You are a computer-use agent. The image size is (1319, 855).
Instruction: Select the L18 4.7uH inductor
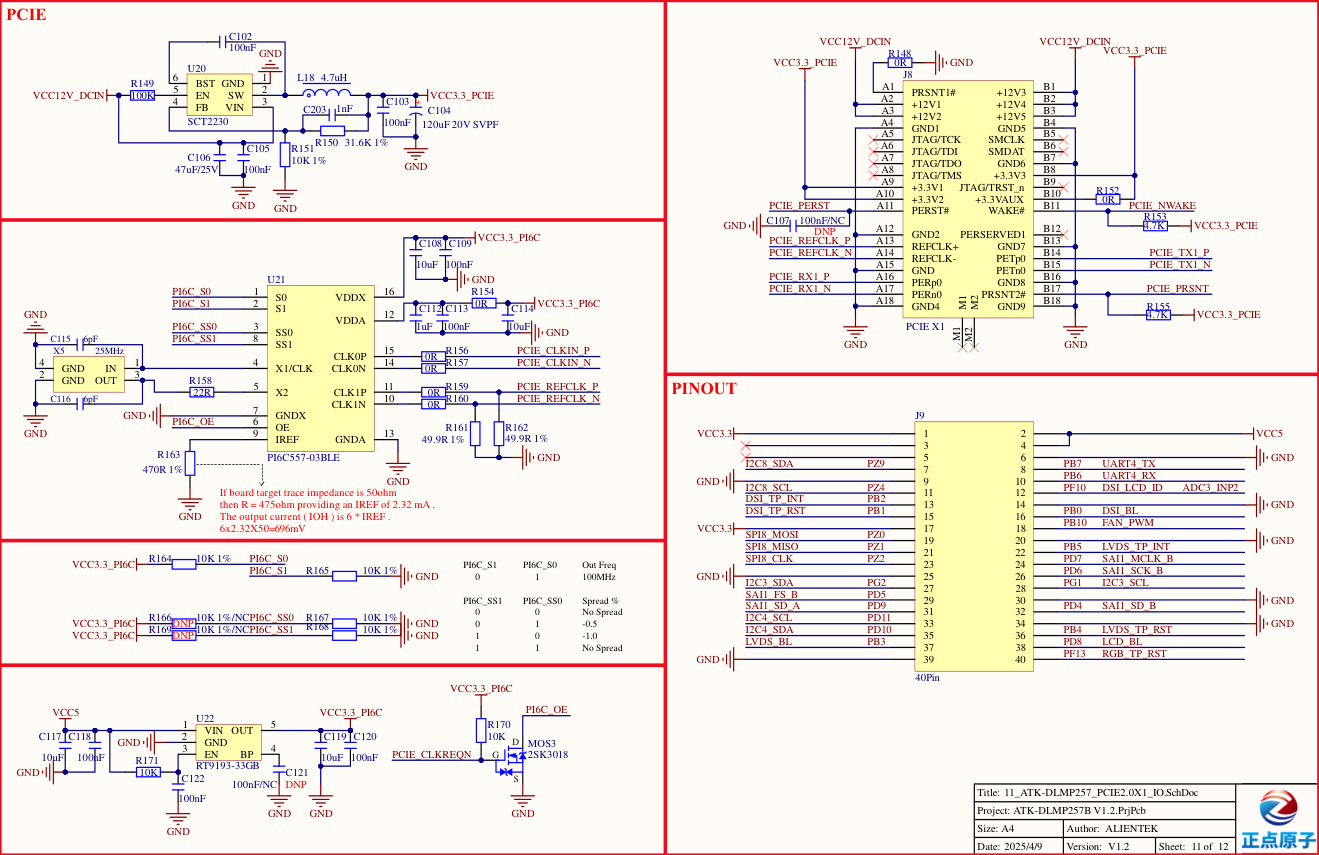(326, 93)
